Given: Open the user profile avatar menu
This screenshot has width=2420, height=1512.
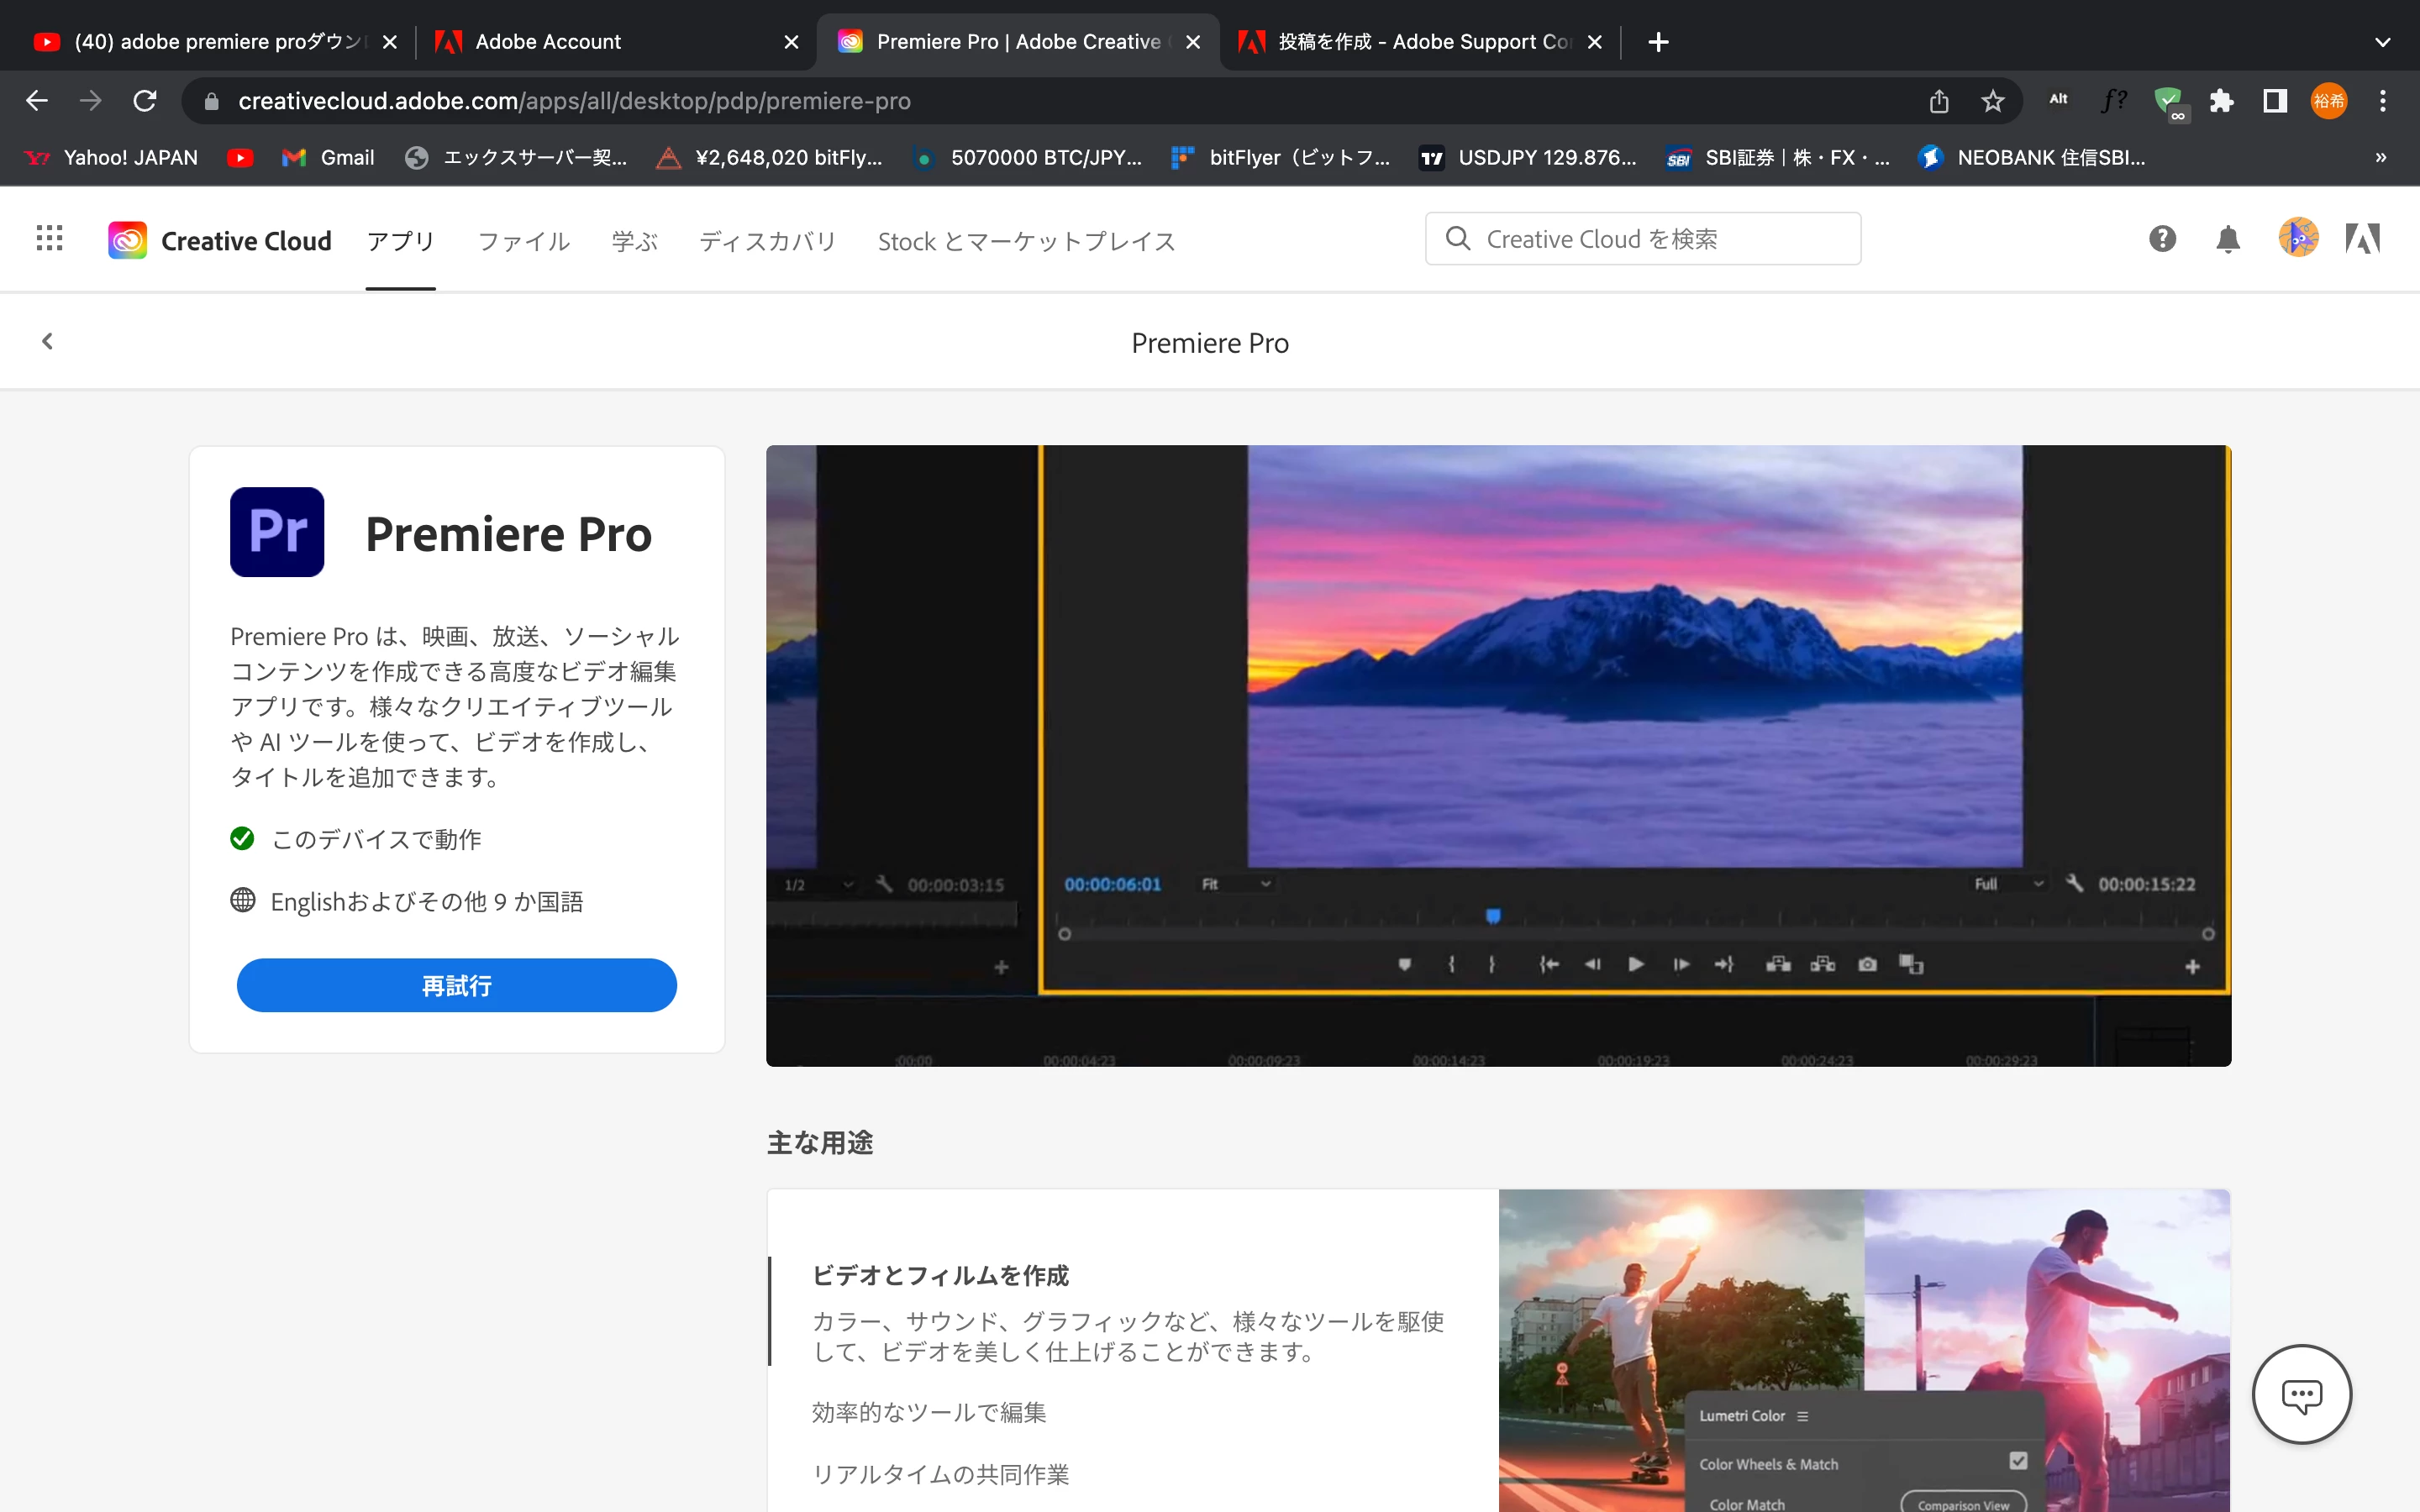Looking at the screenshot, I should click(x=2298, y=238).
